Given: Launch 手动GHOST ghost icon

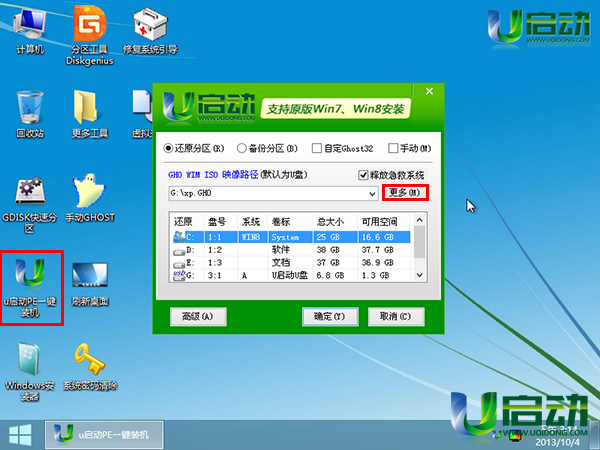Looking at the screenshot, I should (90, 198).
